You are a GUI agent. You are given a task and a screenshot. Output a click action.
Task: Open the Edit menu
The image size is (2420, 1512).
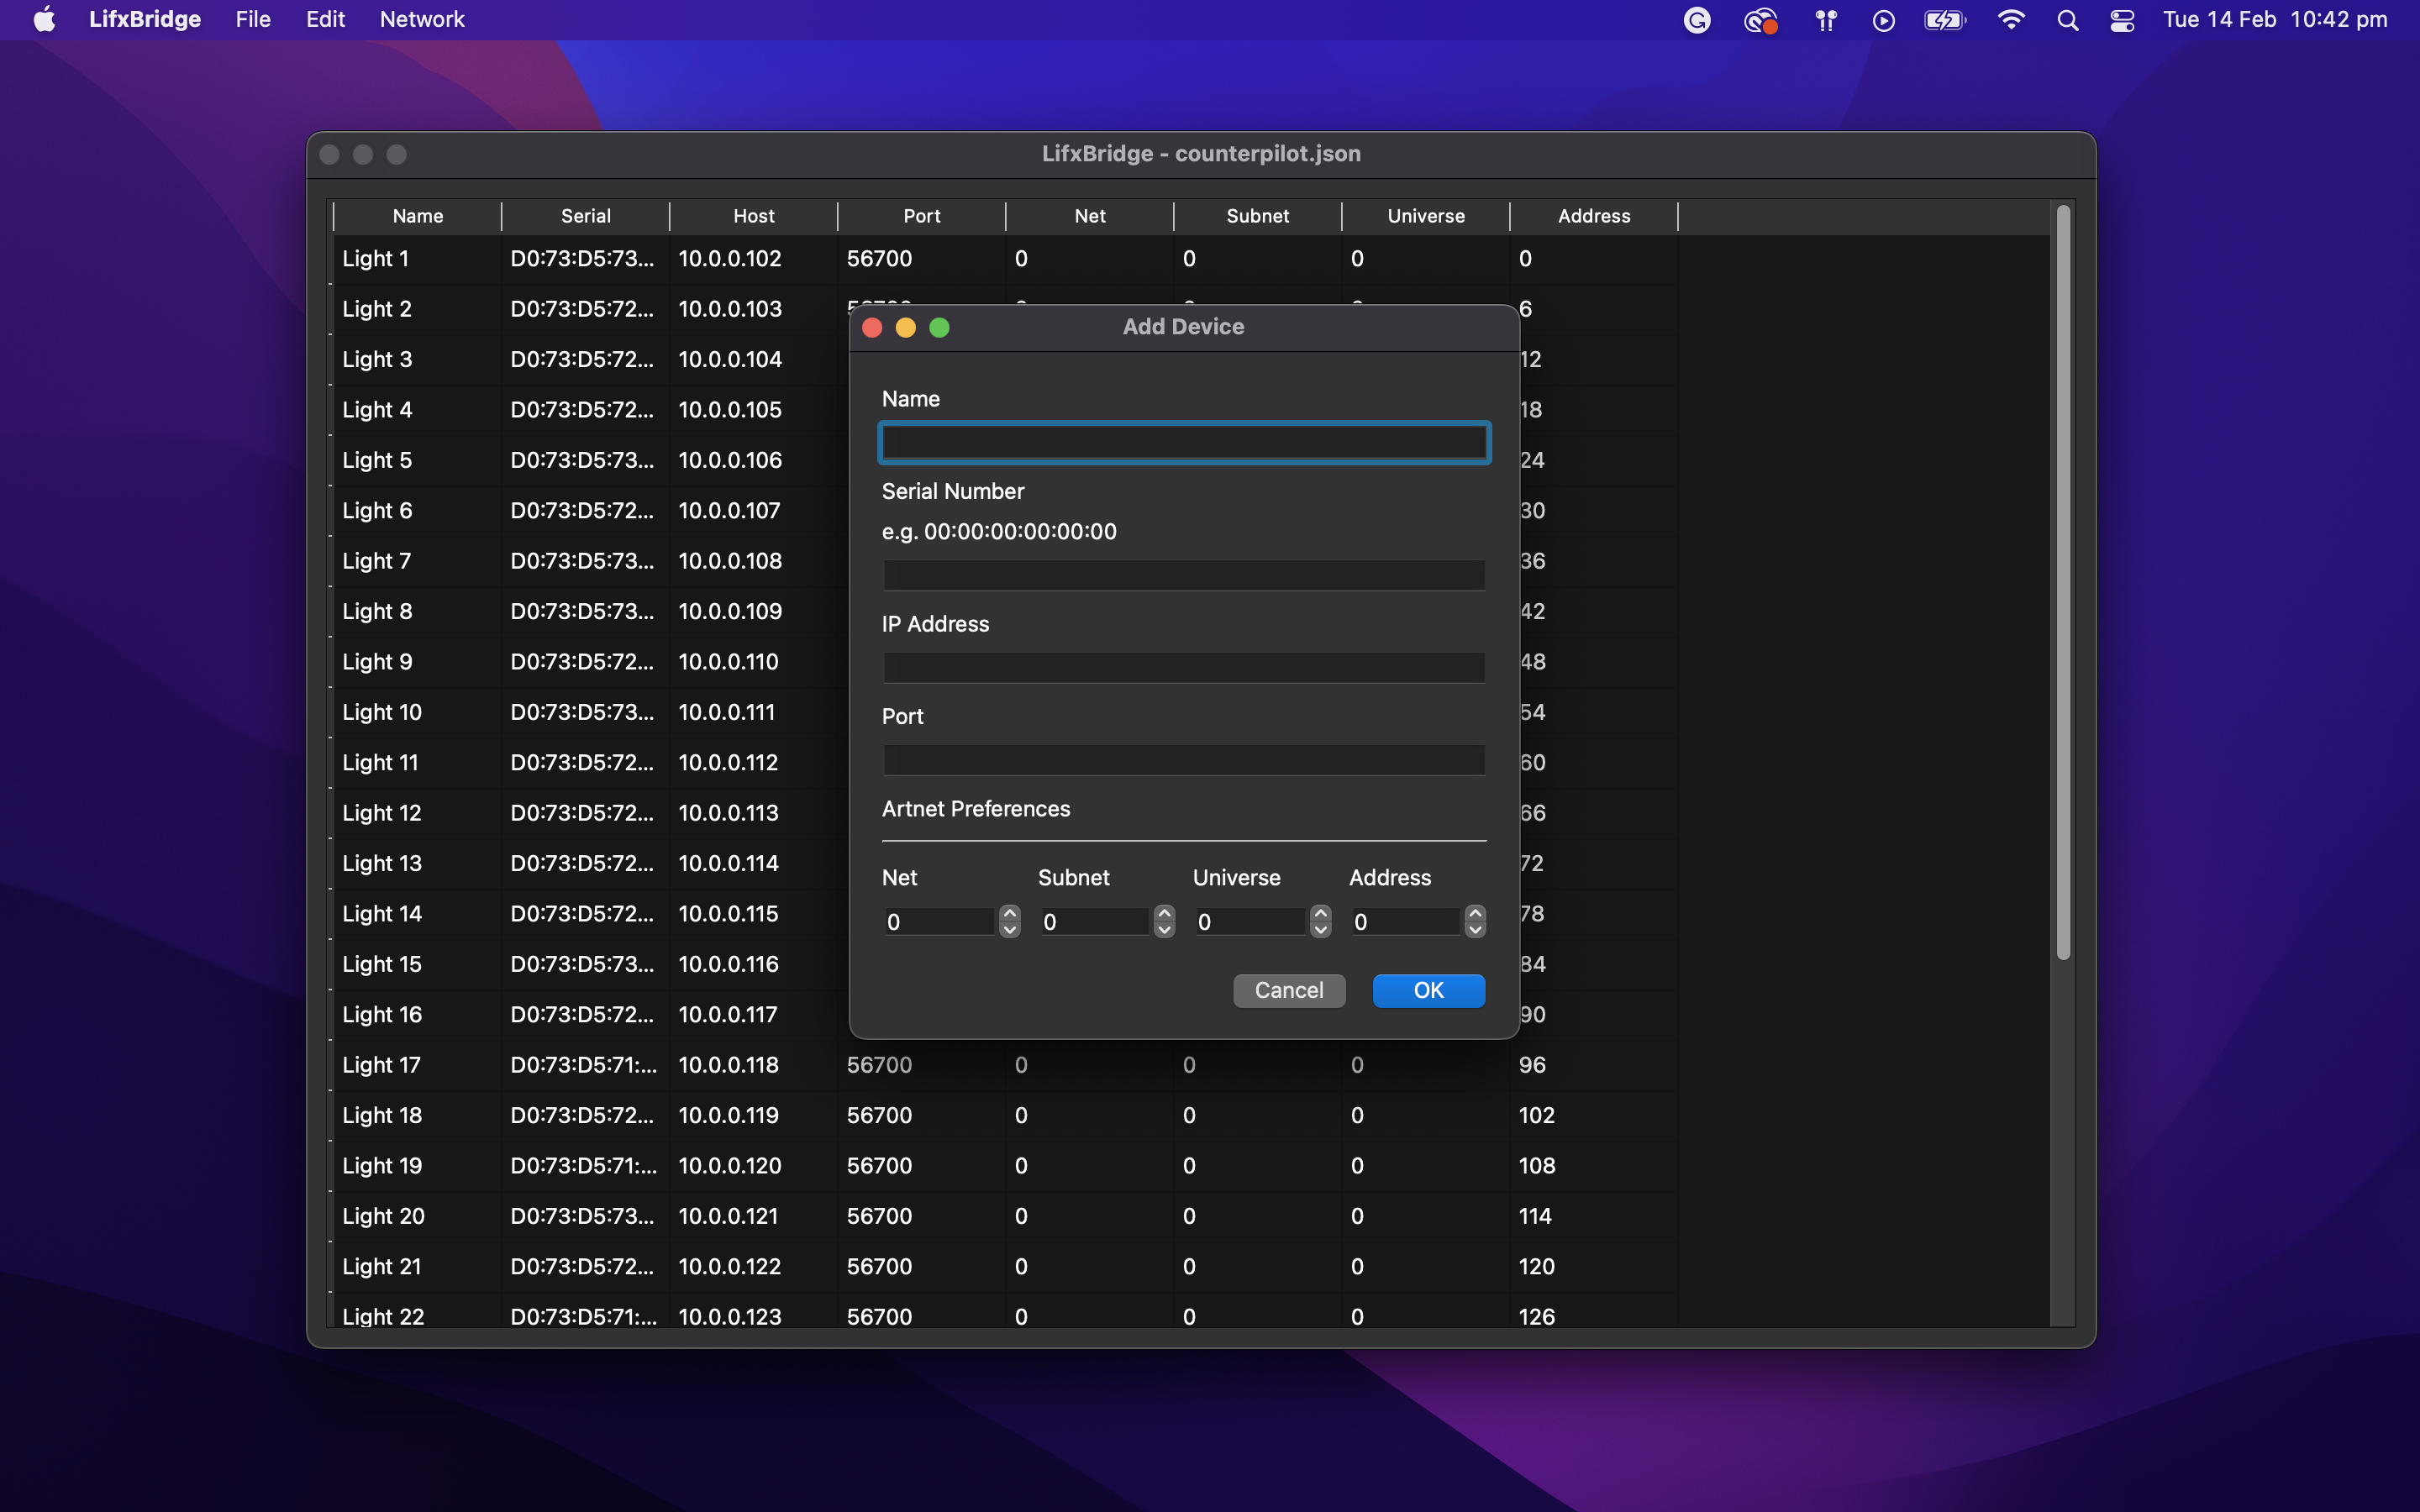pyautogui.click(x=325, y=19)
